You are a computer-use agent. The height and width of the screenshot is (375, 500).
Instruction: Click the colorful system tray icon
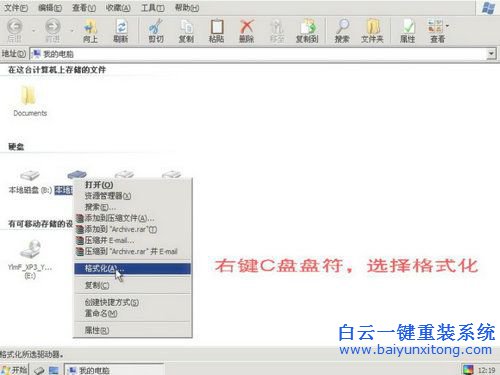[468, 370]
